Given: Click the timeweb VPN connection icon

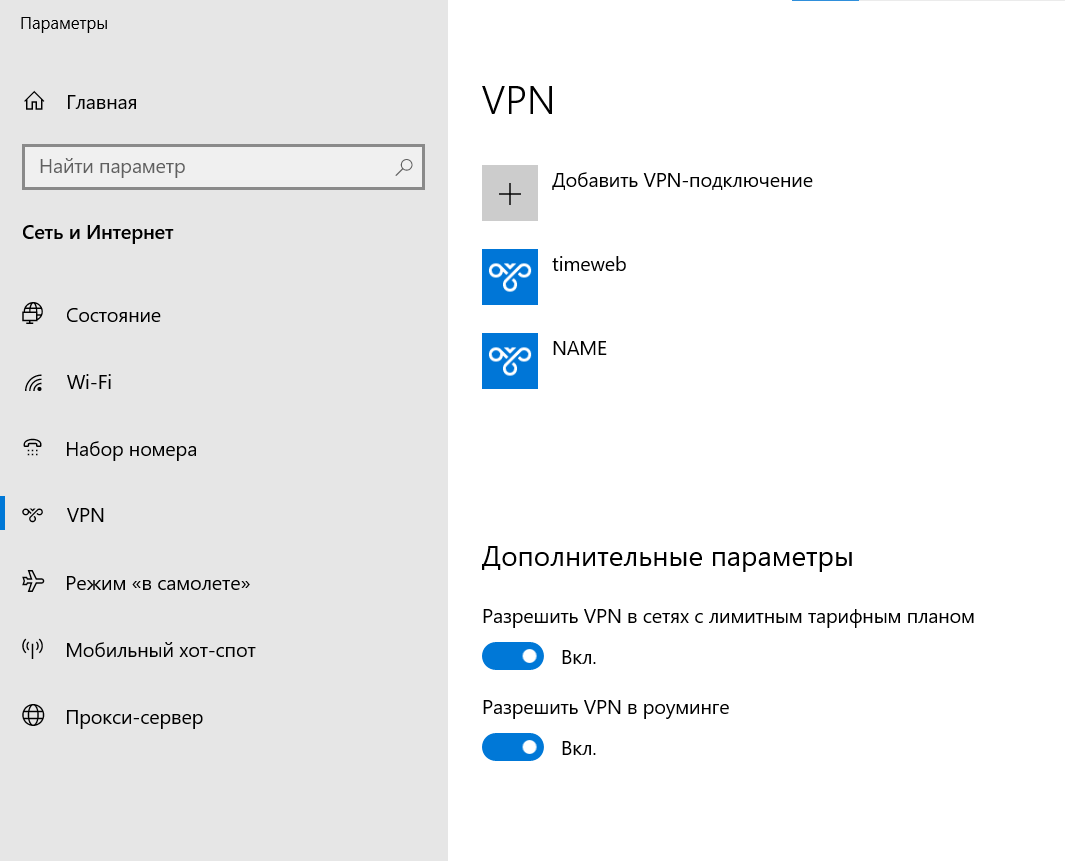Looking at the screenshot, I should click(x=510, y=277).
